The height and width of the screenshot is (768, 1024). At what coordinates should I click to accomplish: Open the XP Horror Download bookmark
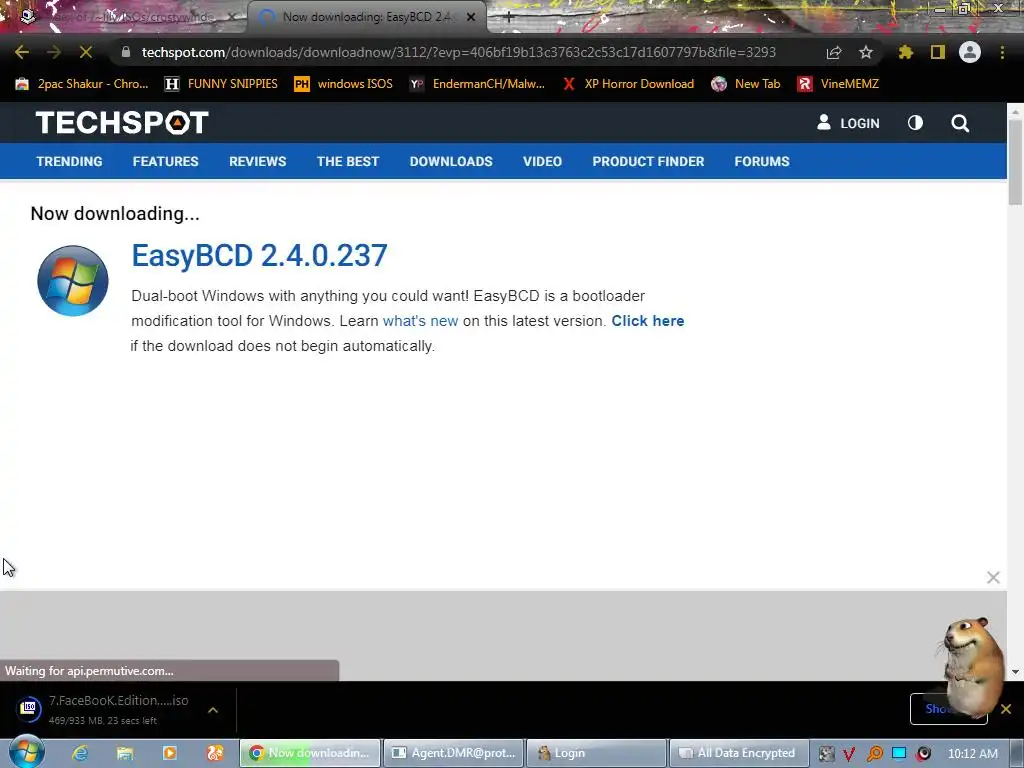628,84
